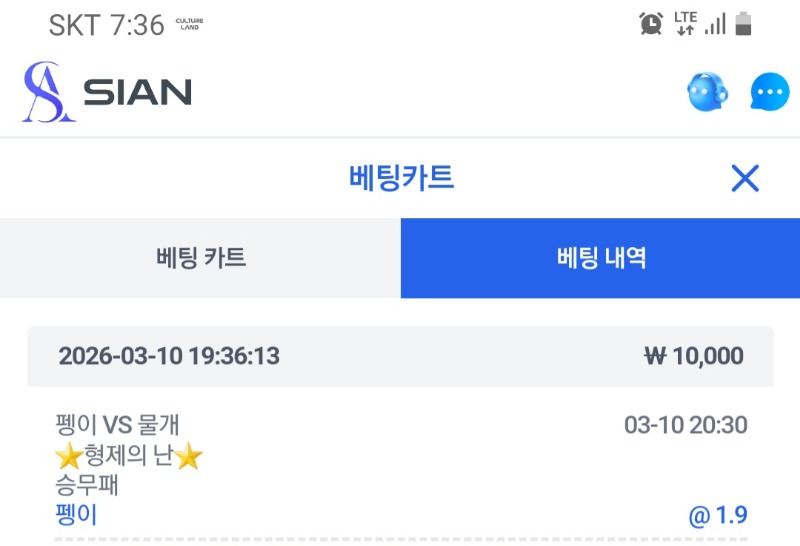Close the 베팅카트 panel with X

point(745,179)
